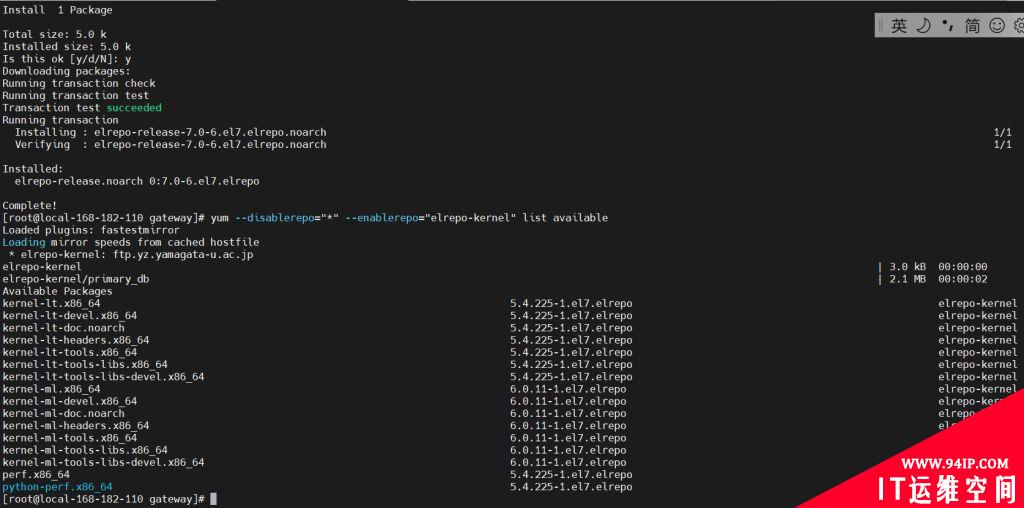Select the kernel-ml-headers.x86_64 package name
1024x508 pixels.
(76, 426)
